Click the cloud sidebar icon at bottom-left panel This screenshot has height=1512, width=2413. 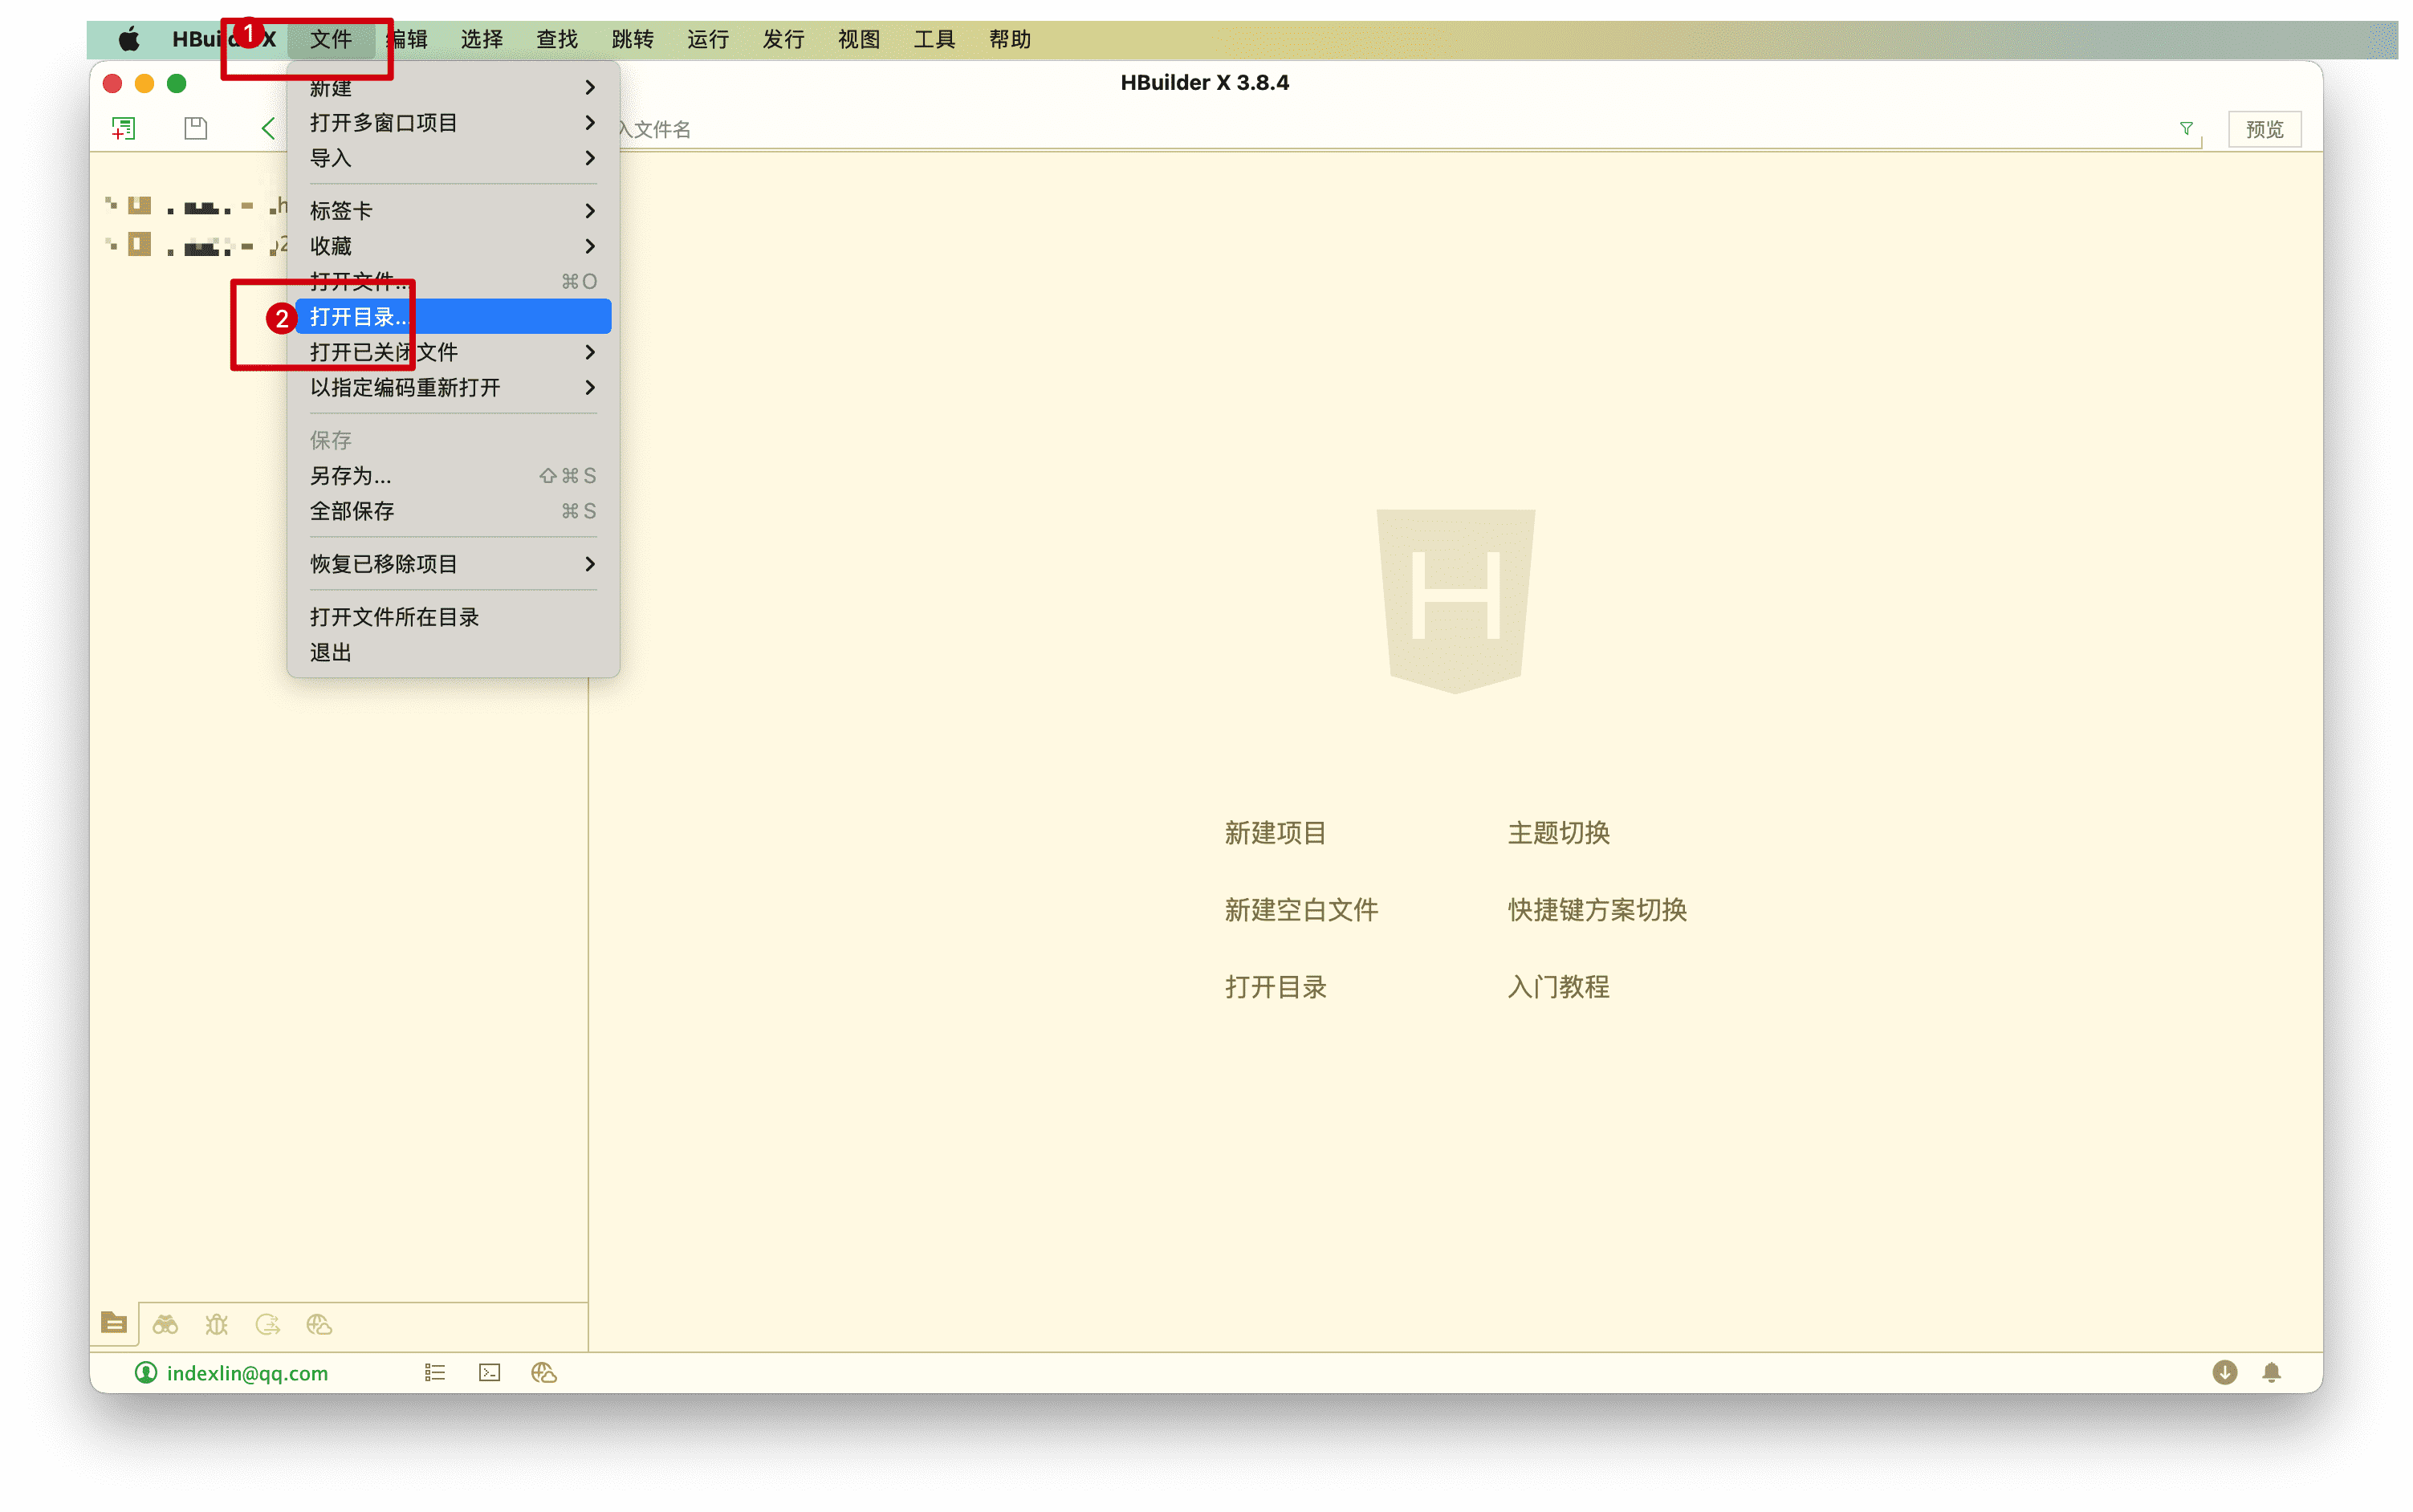(319, 1324)
